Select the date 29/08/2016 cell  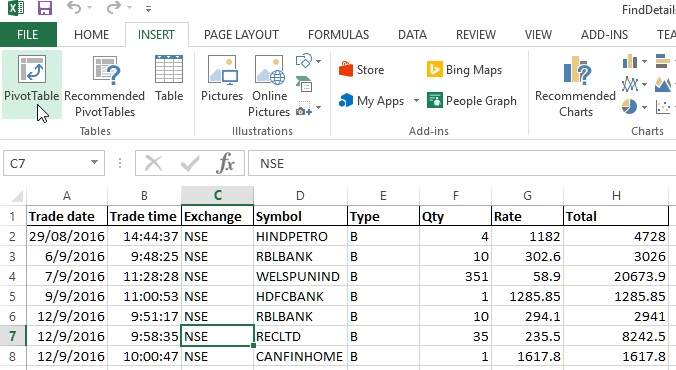point(67,236)
